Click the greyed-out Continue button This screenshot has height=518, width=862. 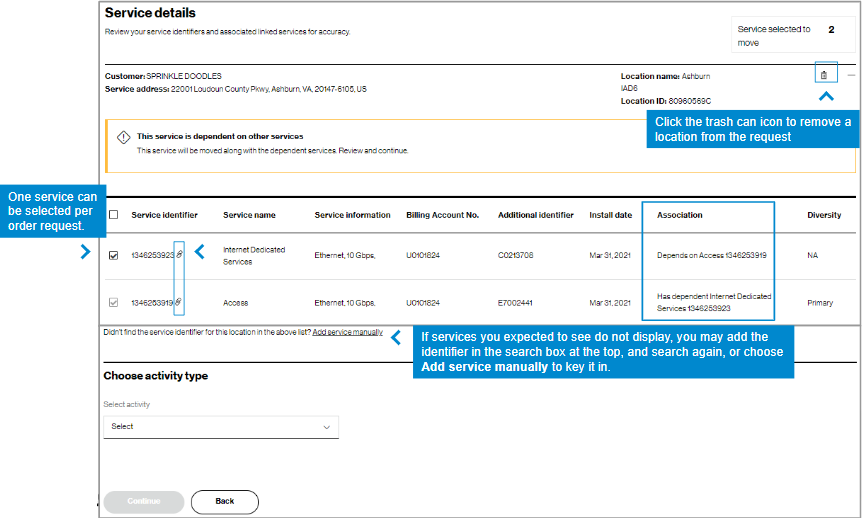tap(143, 502)
